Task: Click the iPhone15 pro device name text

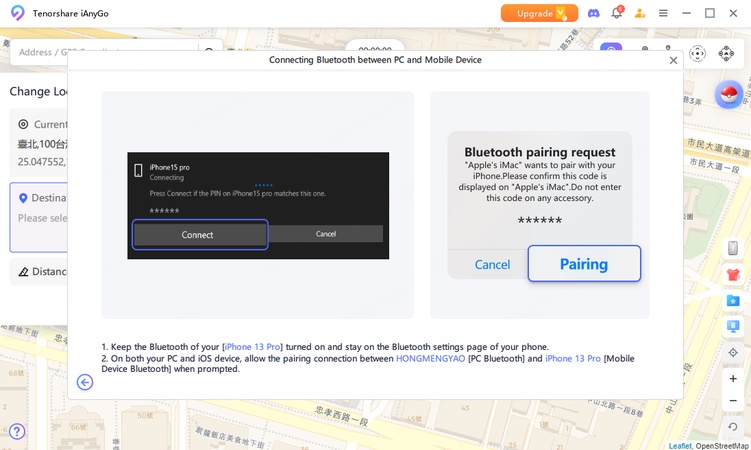Action: tap(170, 167)
